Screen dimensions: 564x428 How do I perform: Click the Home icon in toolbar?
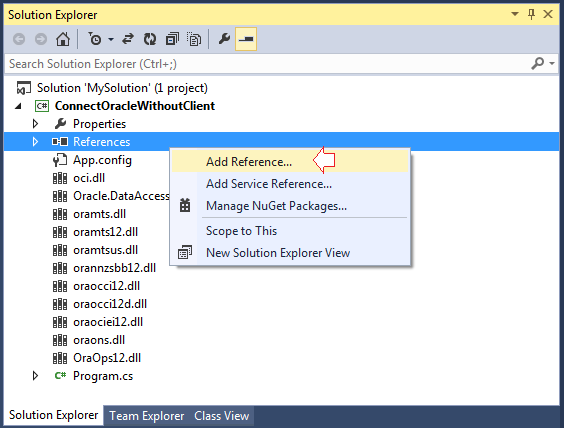point(63,39)
